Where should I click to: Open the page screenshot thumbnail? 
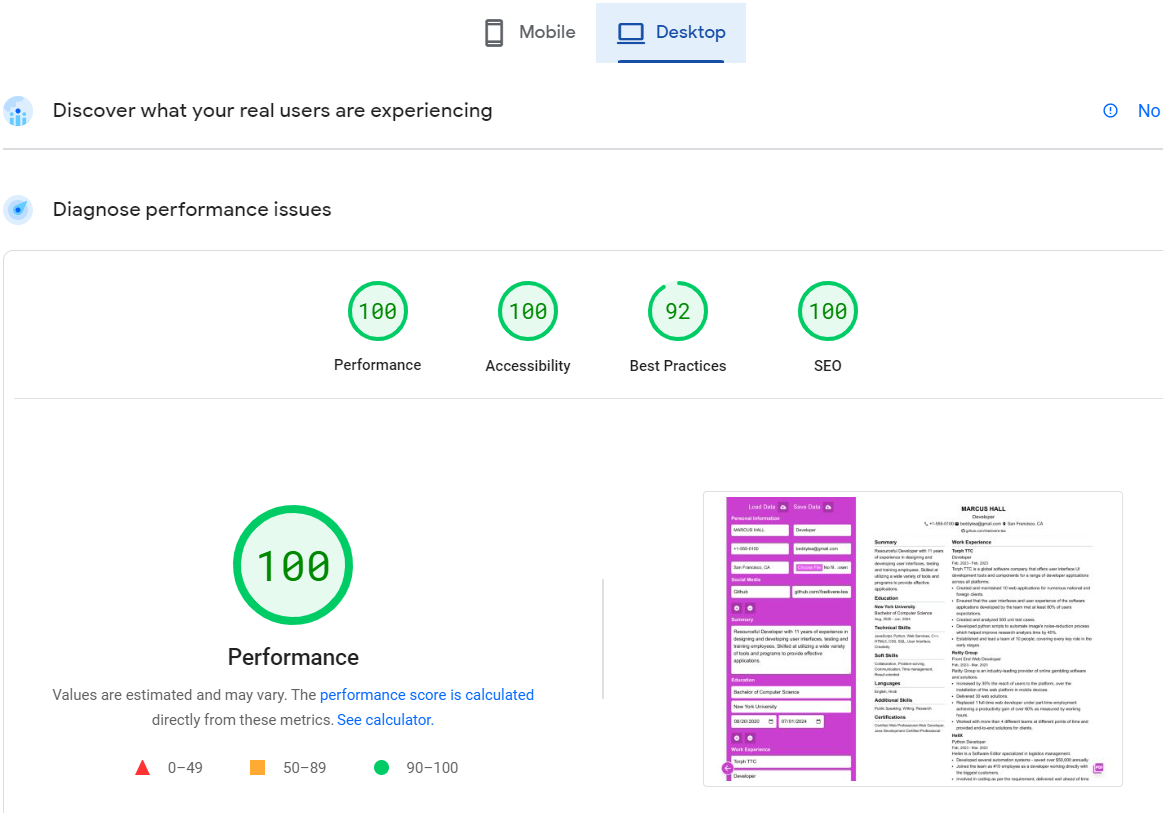(912, 639)
